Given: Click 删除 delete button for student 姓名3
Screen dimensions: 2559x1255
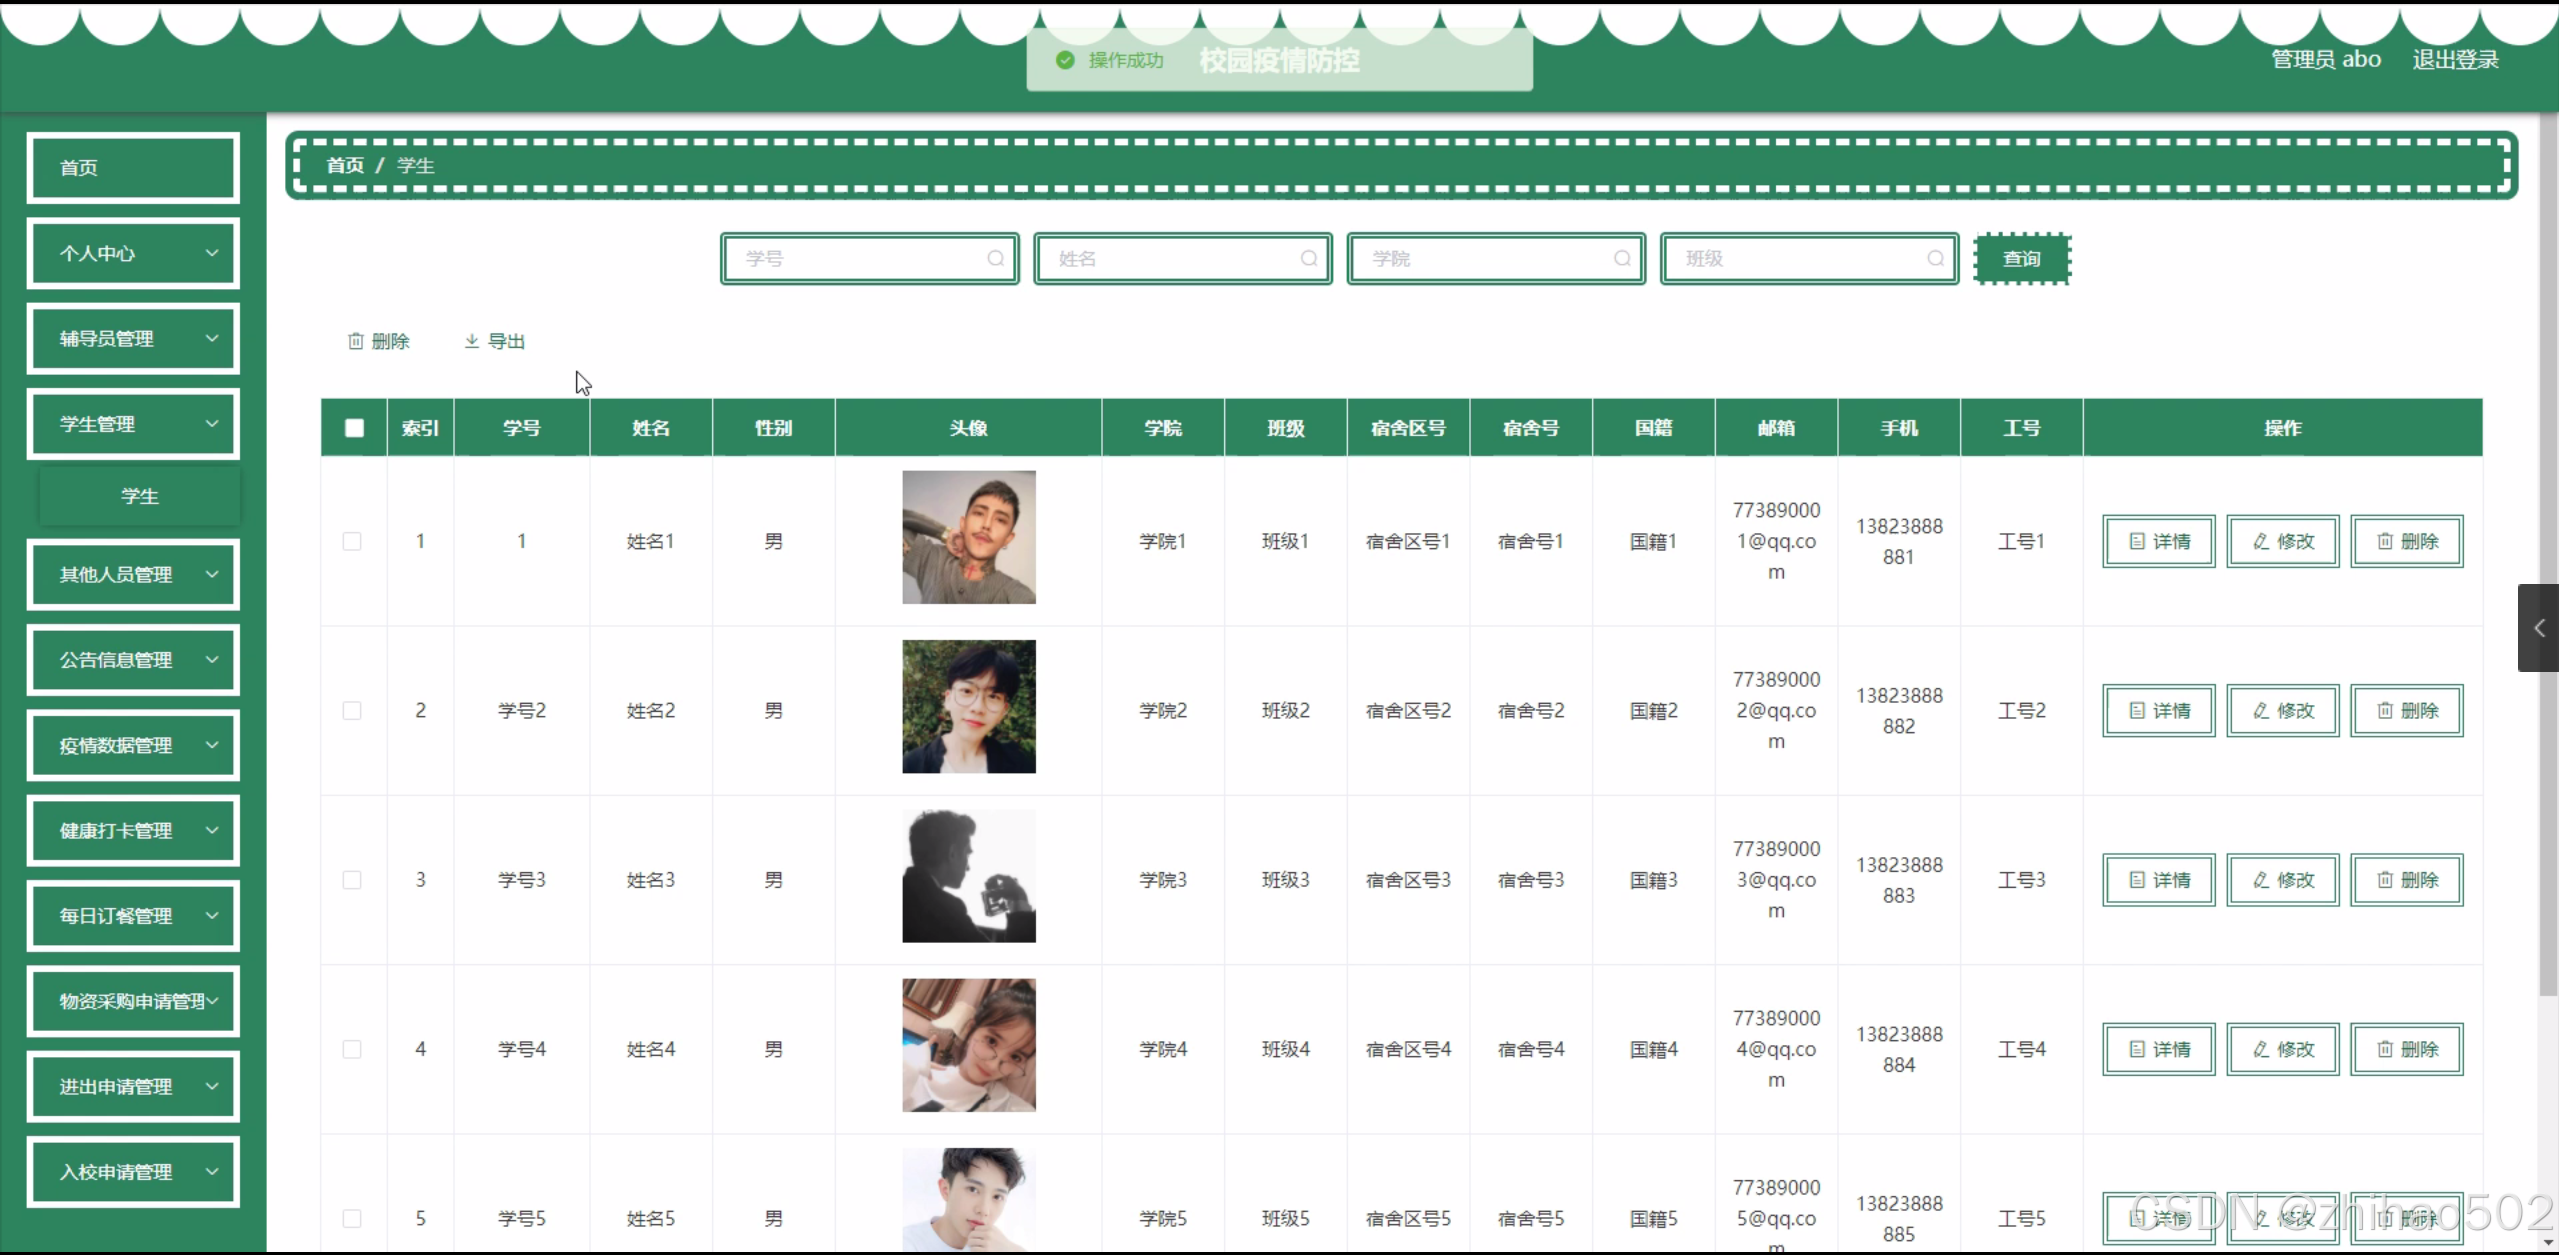Looking at the screenshot, I should (x=2406, y=880).
